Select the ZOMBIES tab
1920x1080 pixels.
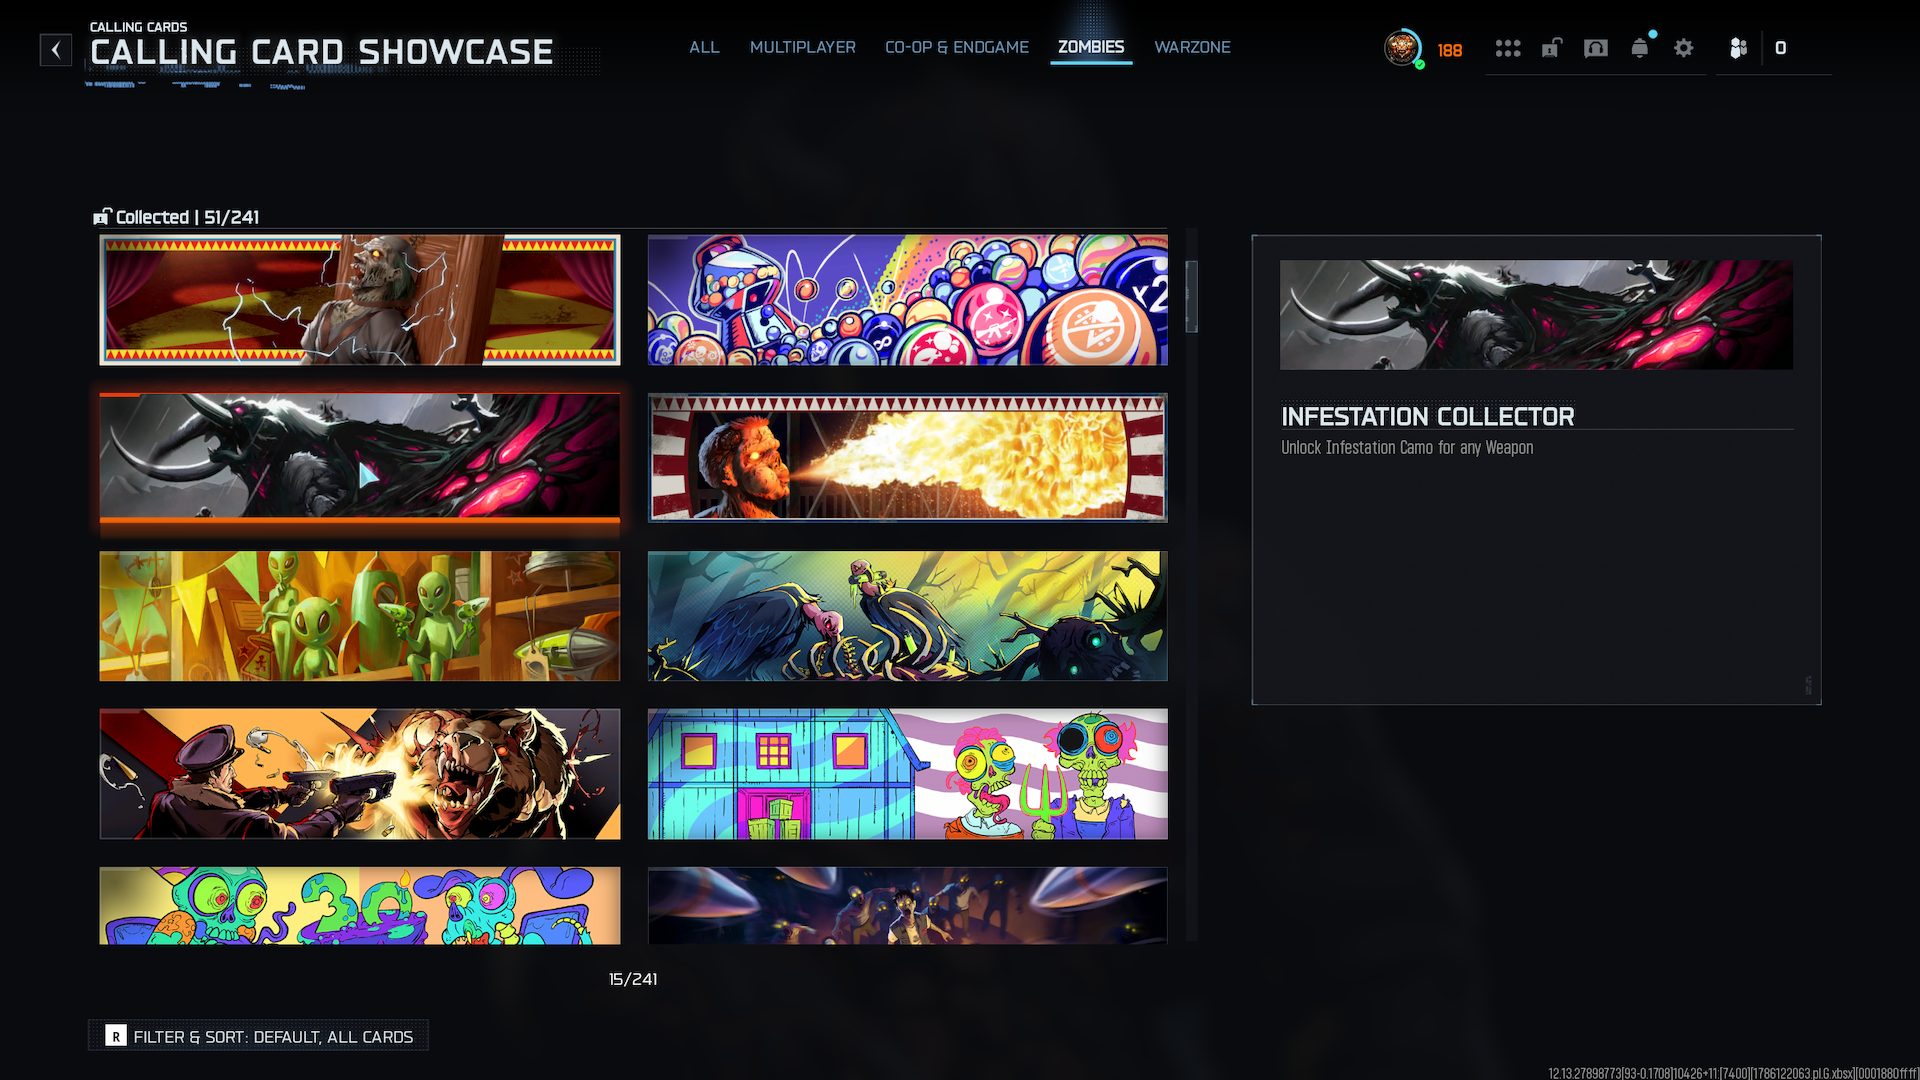(x=1091, y=47)
